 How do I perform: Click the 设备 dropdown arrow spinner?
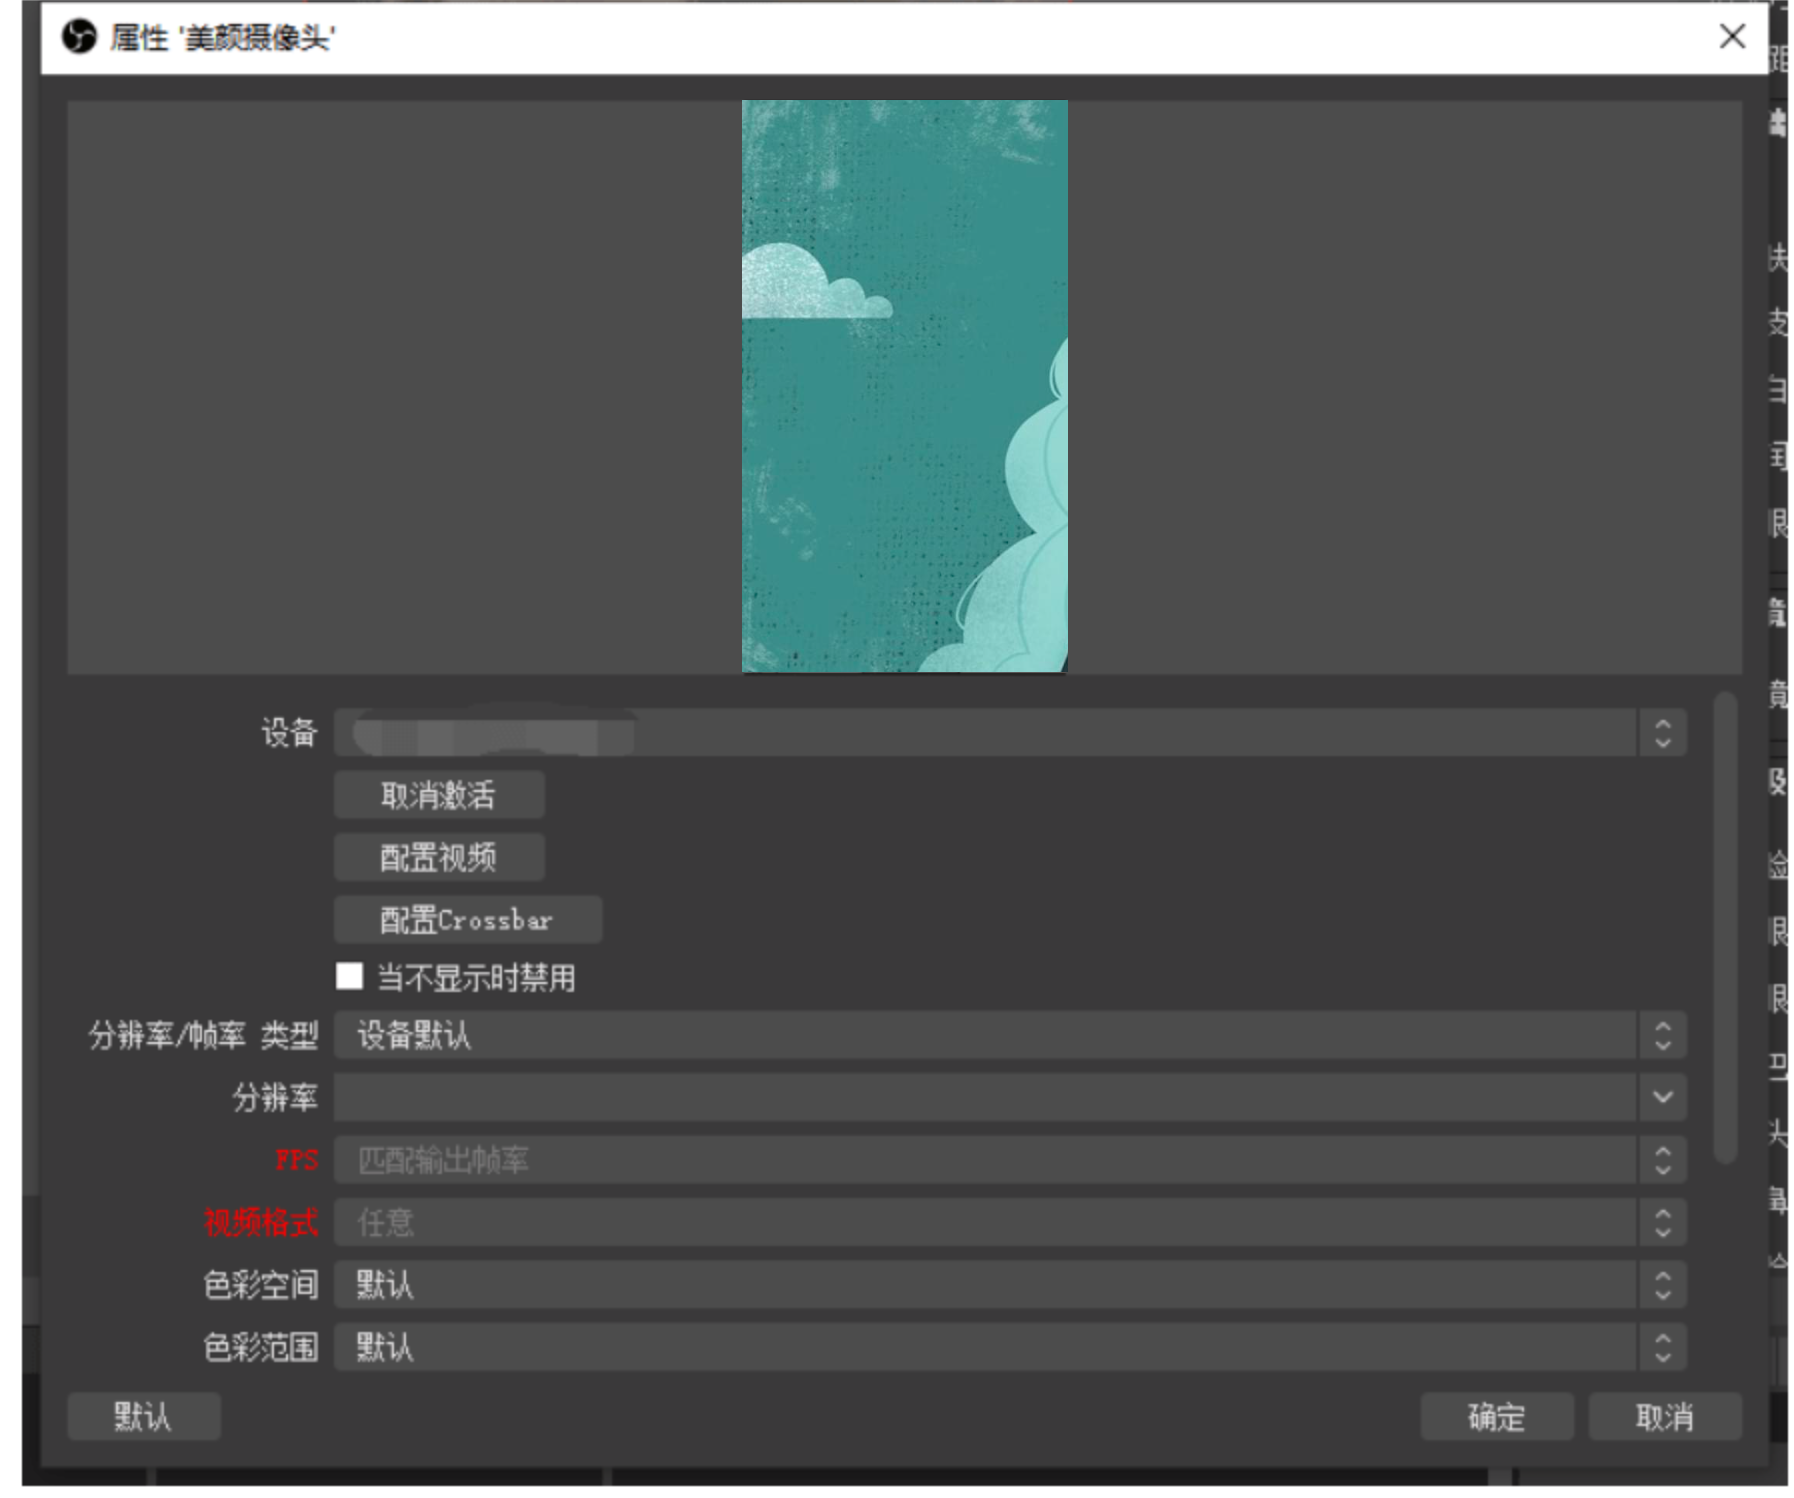(x=1662, y=733)
